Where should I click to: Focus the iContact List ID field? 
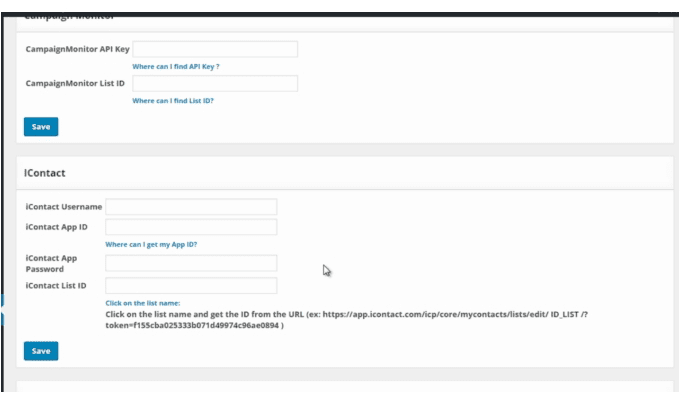[x=191, y=285]
